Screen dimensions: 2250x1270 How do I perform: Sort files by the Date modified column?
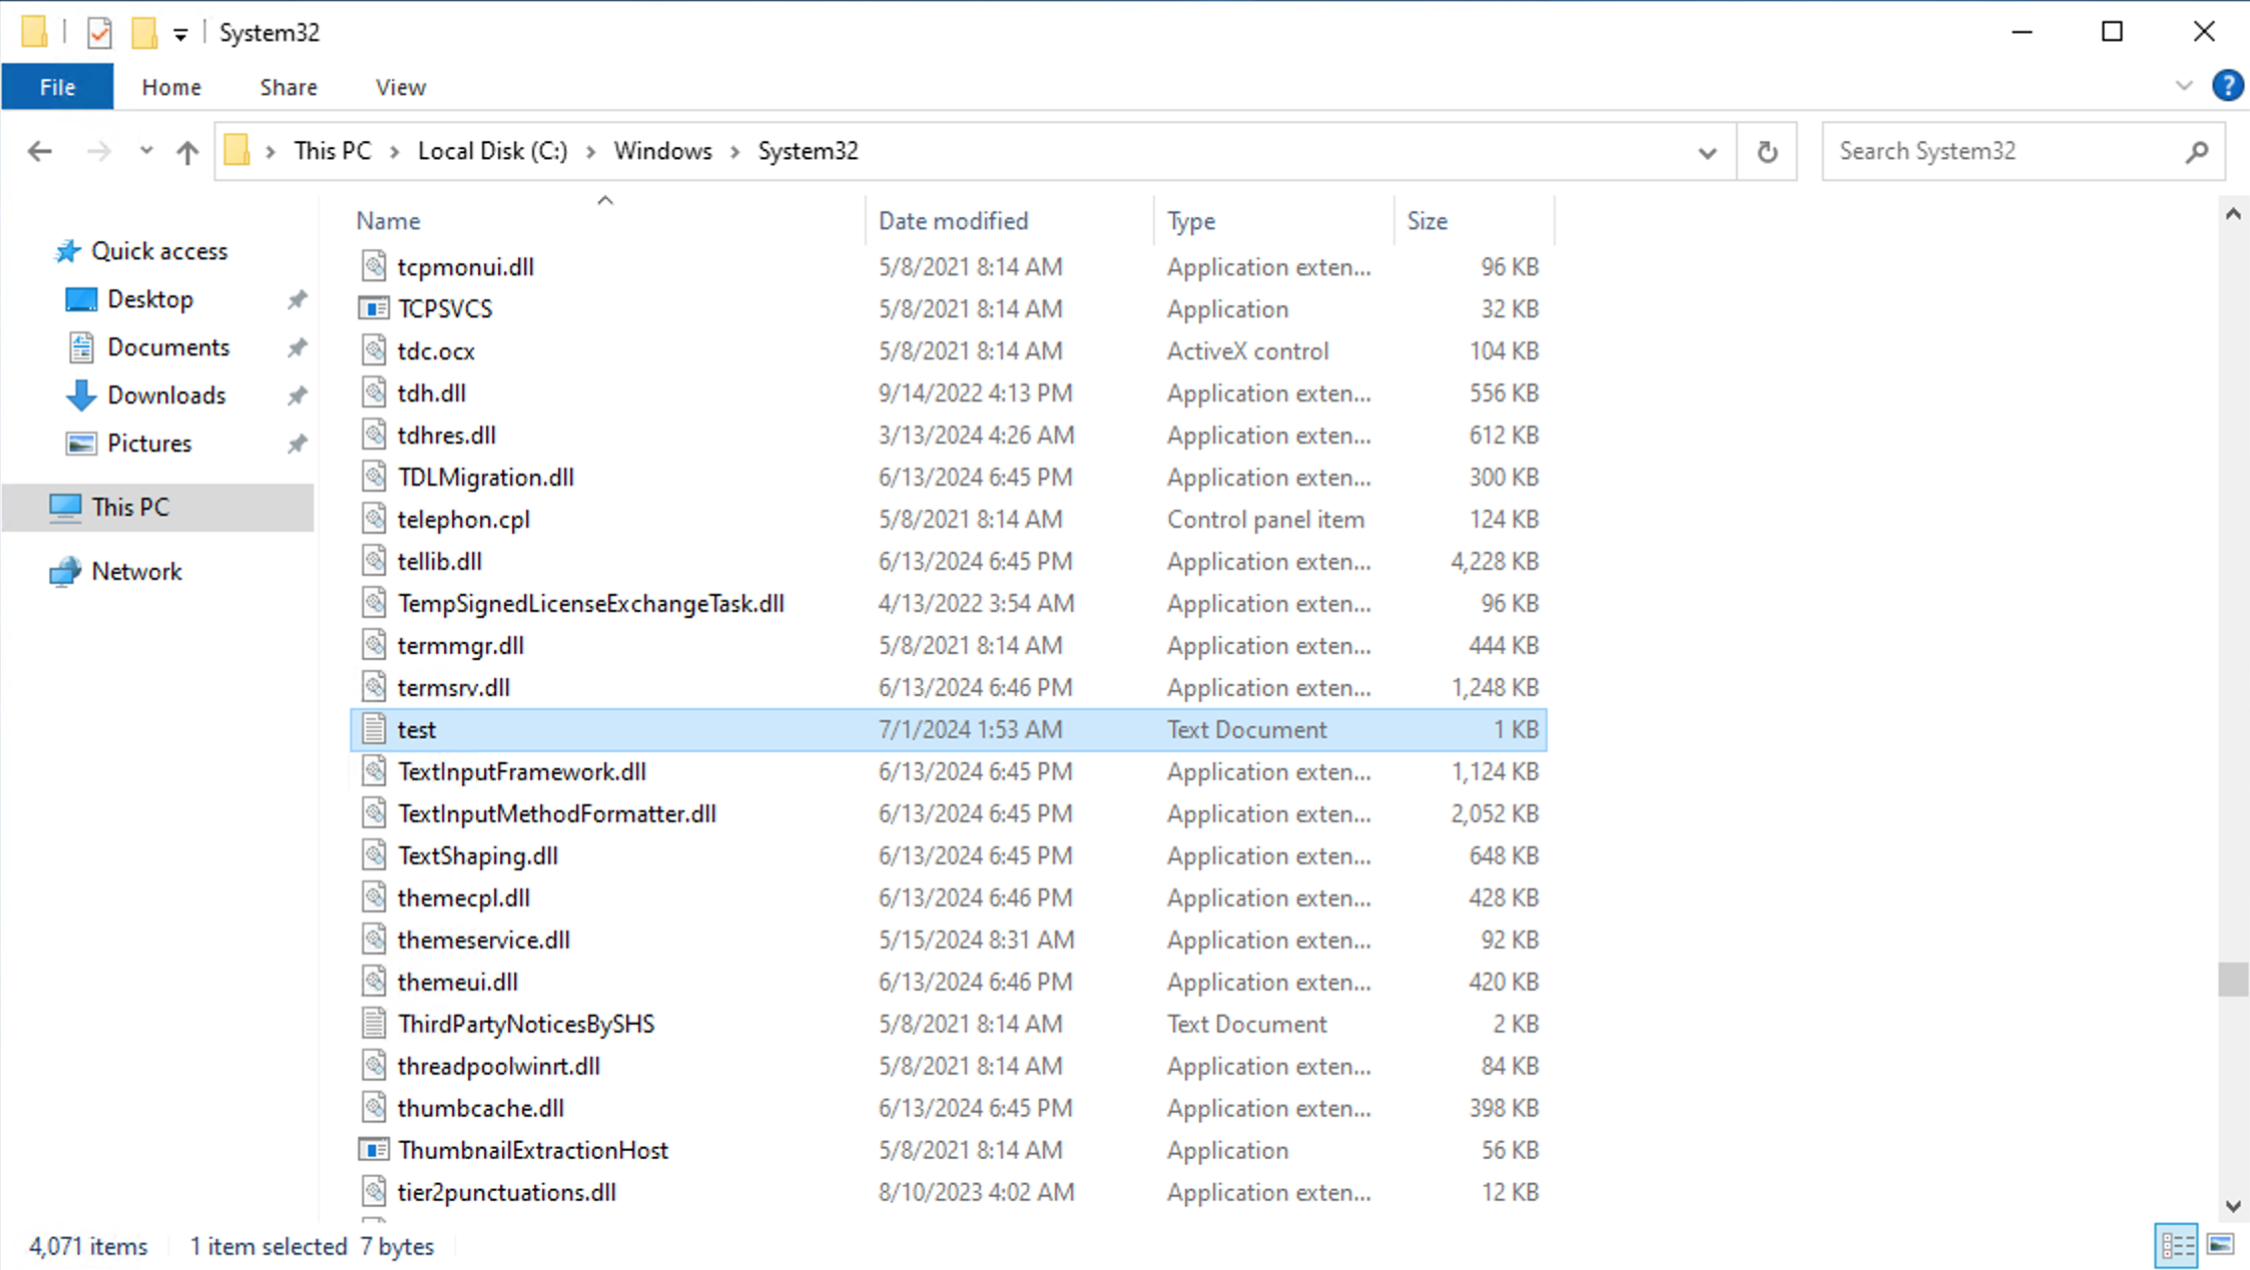[x=953, y=220]
